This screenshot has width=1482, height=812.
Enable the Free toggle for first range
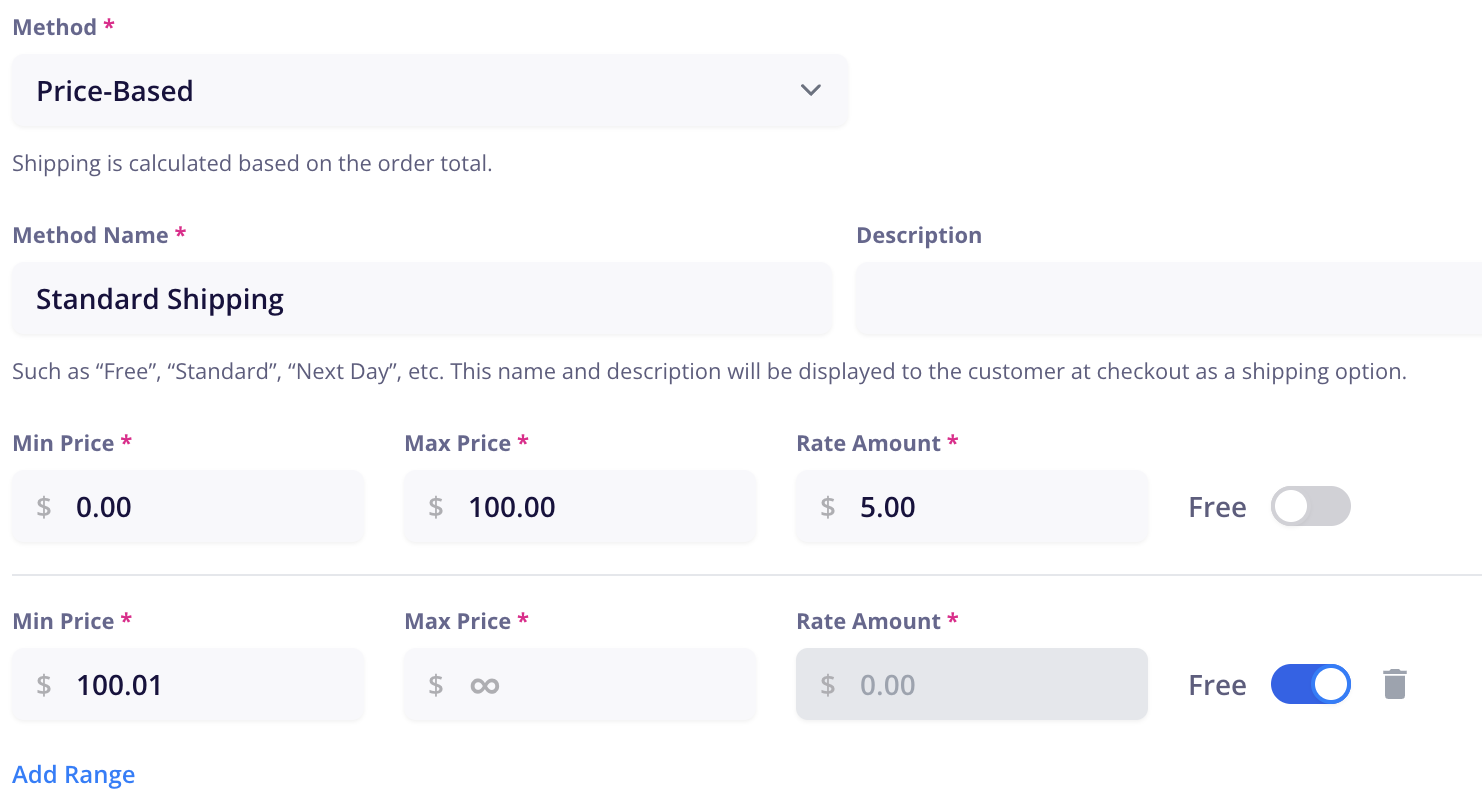point(1310,507)
